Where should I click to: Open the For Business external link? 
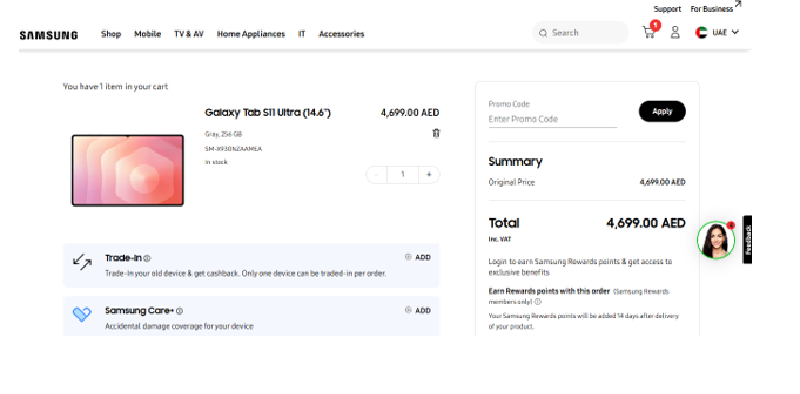[716, 8]
